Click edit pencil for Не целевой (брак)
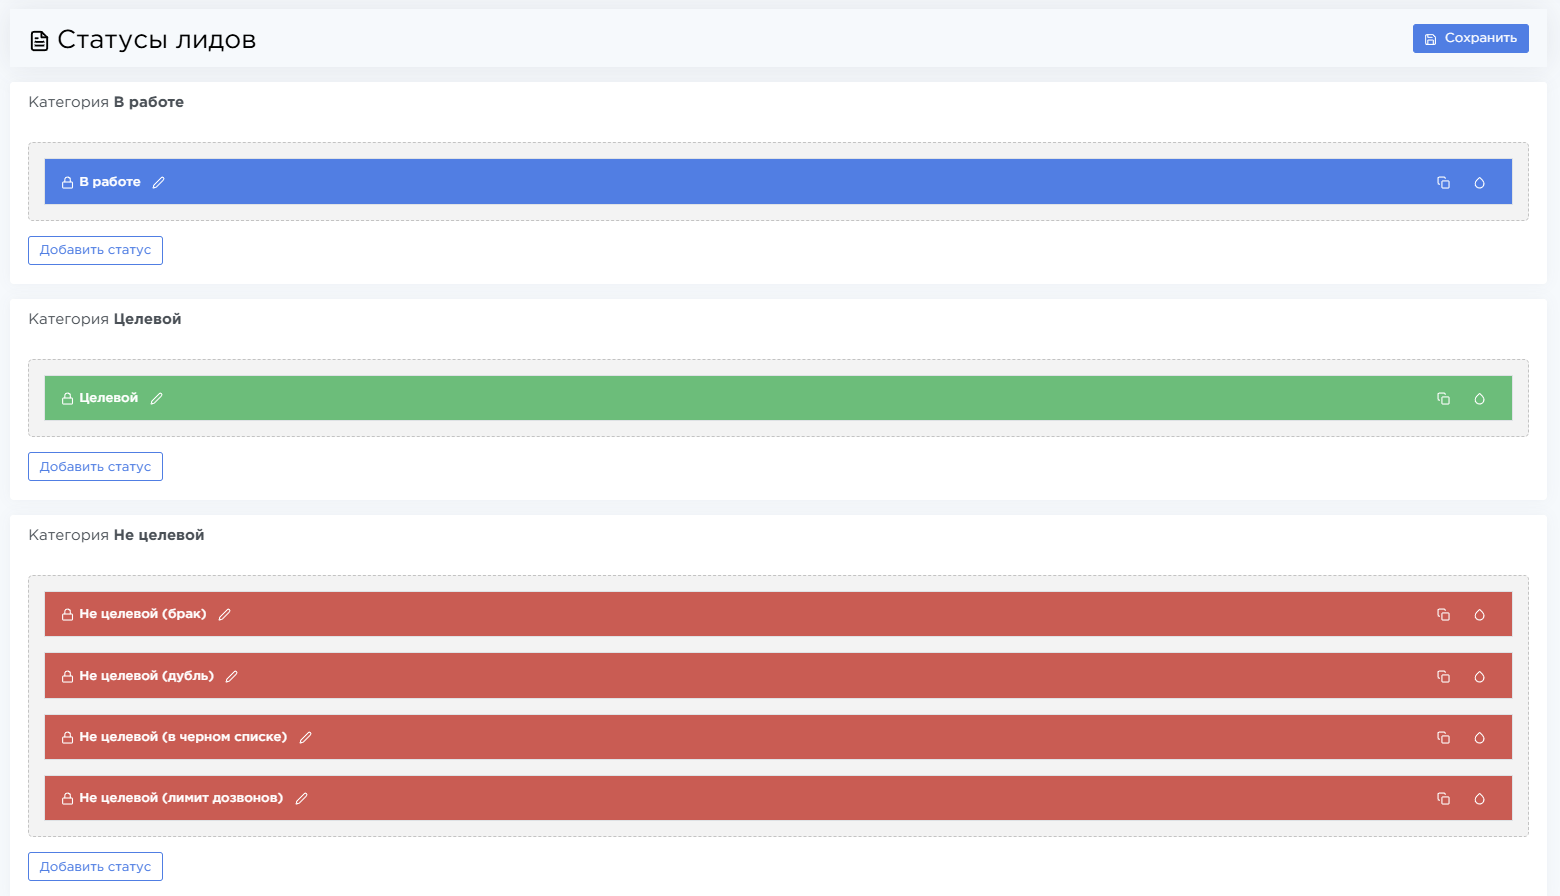 pyautogui.click(x=224, y=614)
